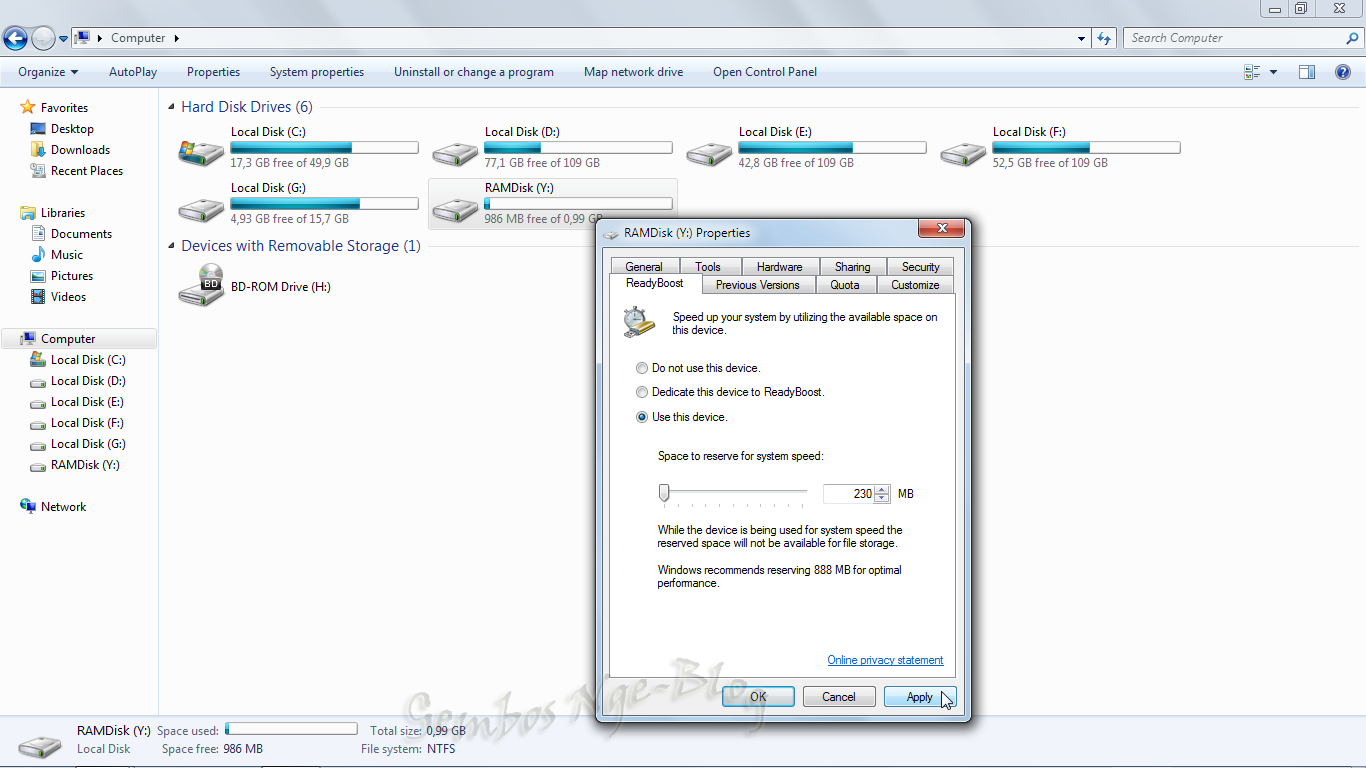Viewport: 1366px width, 768px height.
Task: Click Map network drive in toolbar
Action: point(634,72)
